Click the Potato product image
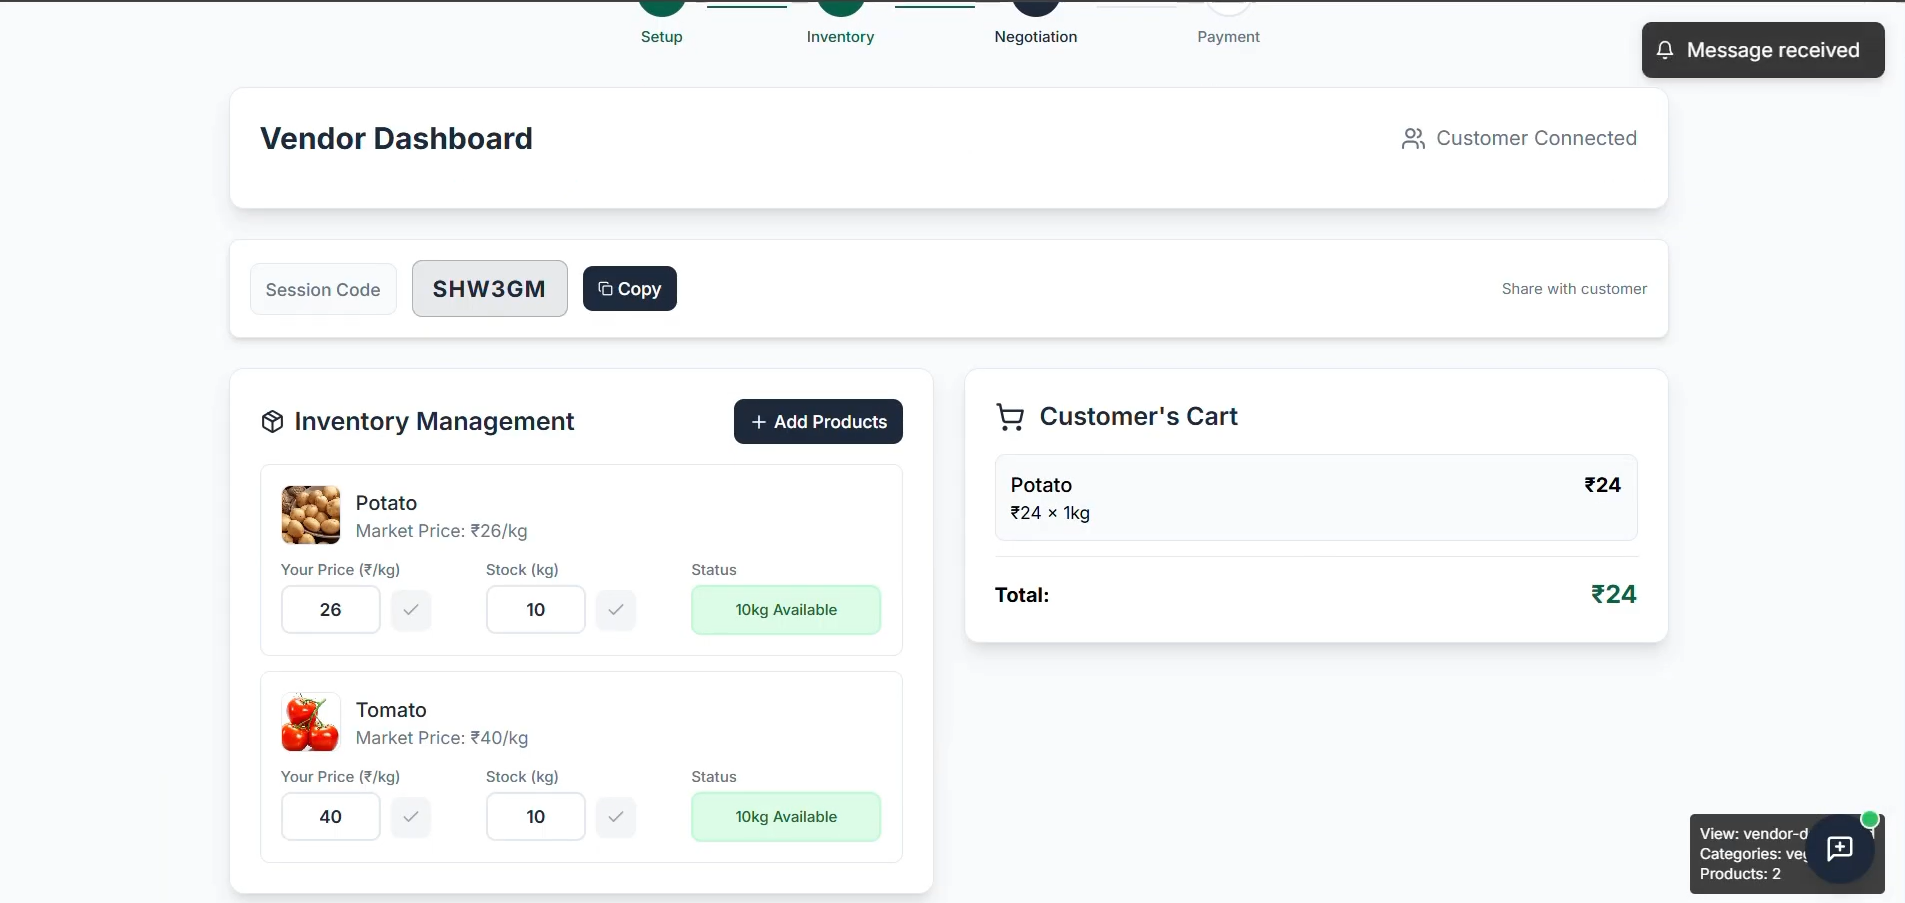 click(311, 515)
